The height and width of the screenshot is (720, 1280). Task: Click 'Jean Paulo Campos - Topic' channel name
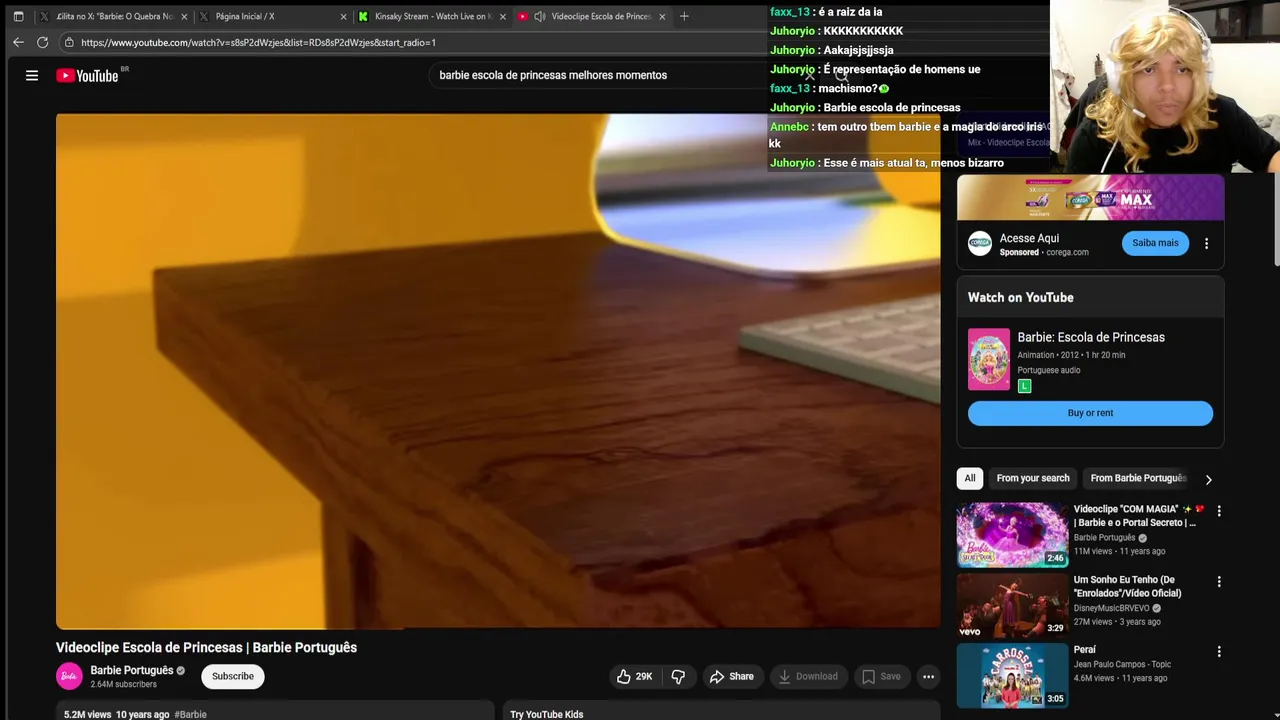(1122, 664)
